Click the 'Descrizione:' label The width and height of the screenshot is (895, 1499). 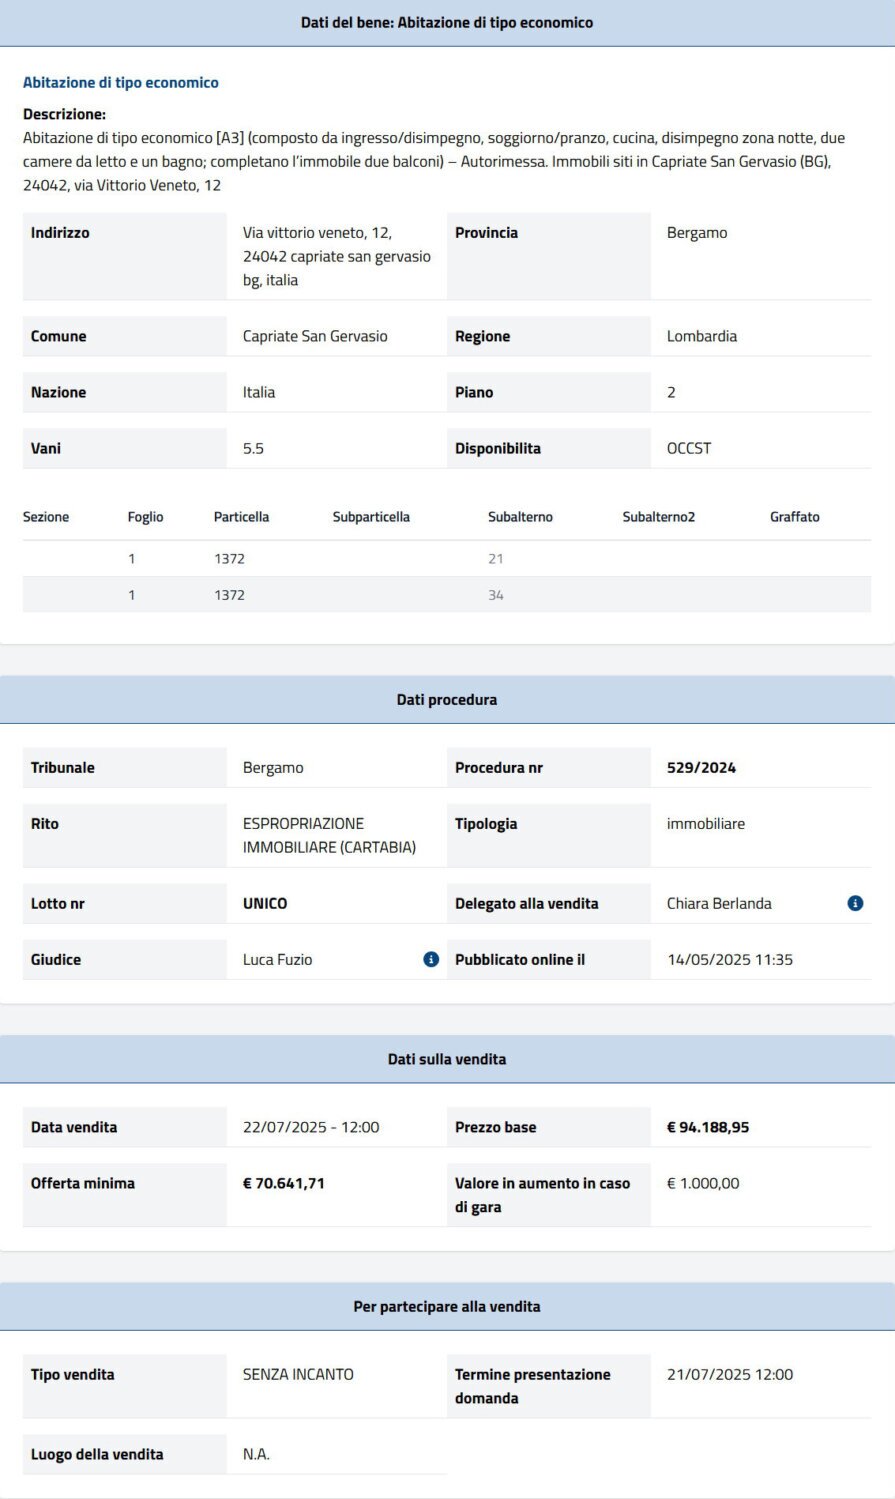(64, 114)
